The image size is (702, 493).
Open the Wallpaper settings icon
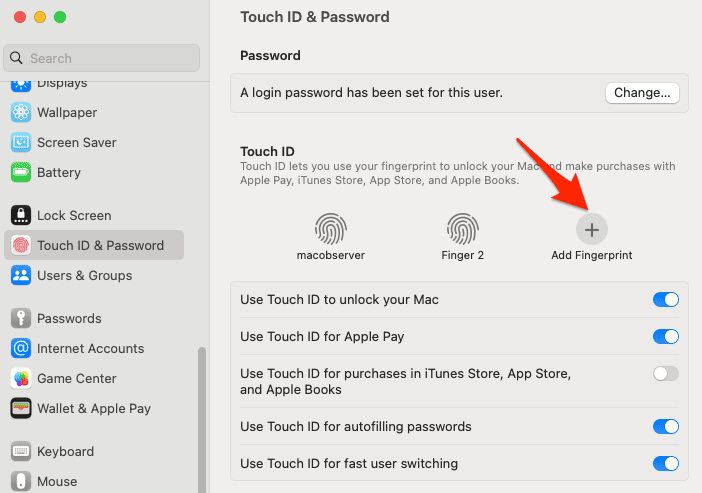coord(21,112)
